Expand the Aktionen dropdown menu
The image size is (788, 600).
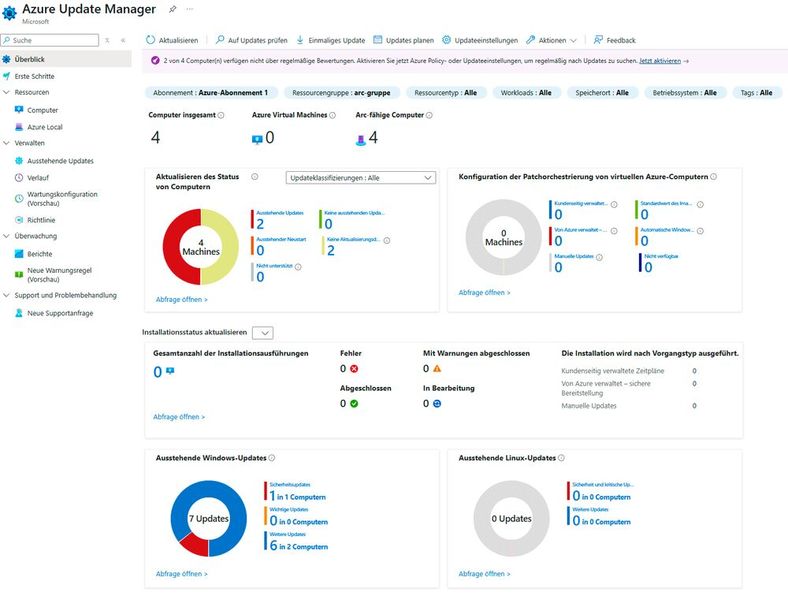pos(551,40)
